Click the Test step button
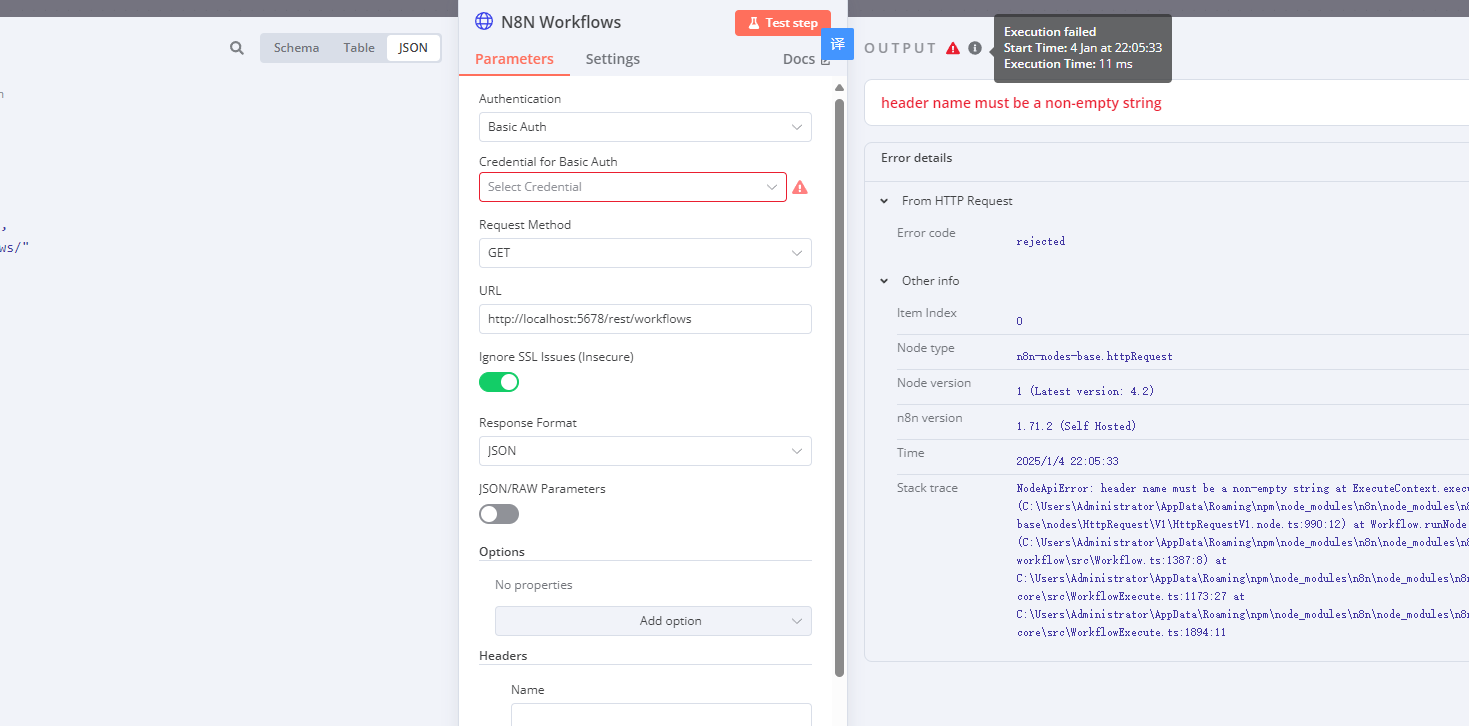This screenshot has height=726, width=1469. click(783, 23)
